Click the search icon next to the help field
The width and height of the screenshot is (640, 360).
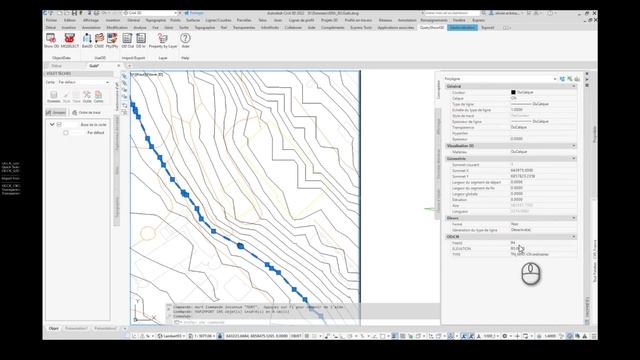point(484,13)
